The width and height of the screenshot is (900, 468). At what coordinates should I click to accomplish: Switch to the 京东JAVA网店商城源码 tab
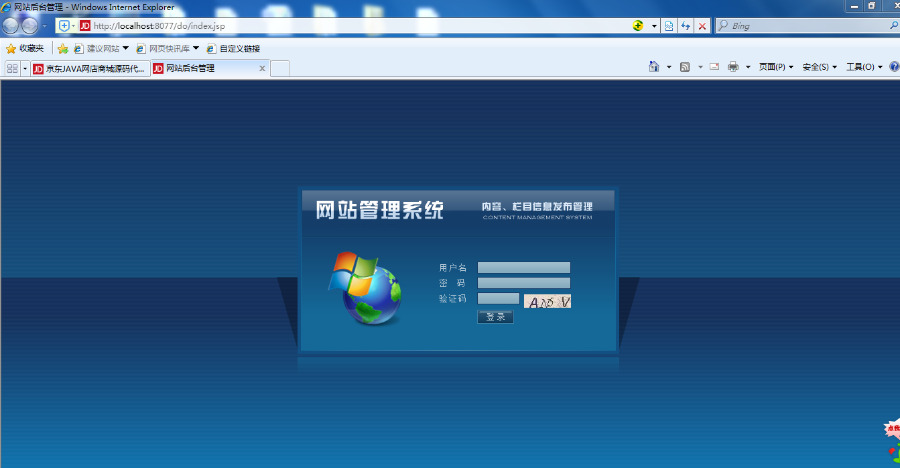91,68
